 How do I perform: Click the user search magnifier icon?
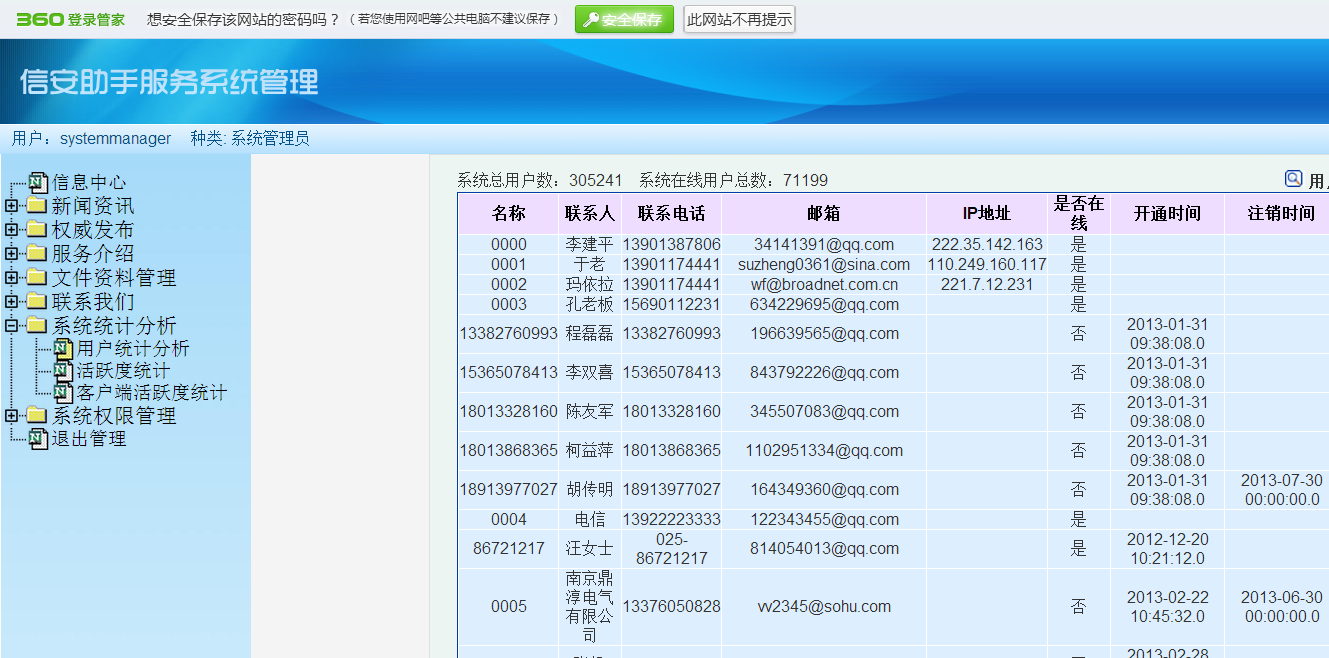1294,179
